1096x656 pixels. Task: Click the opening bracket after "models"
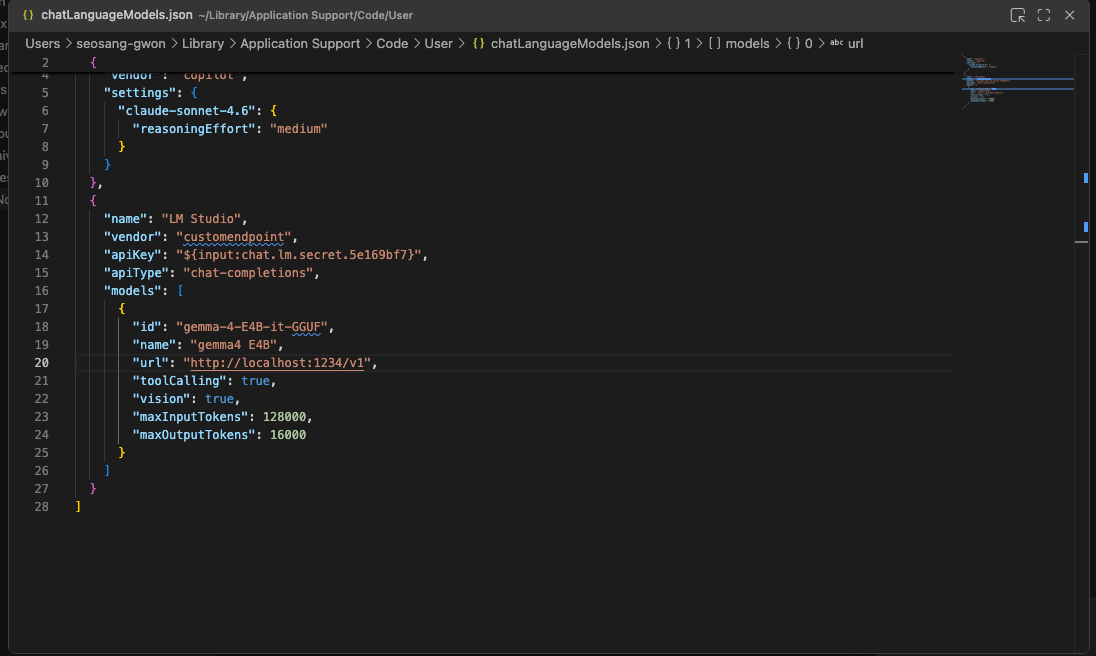180,291
